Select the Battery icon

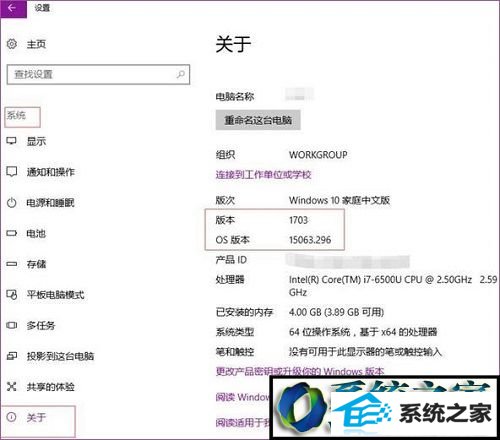coord(12,233)
